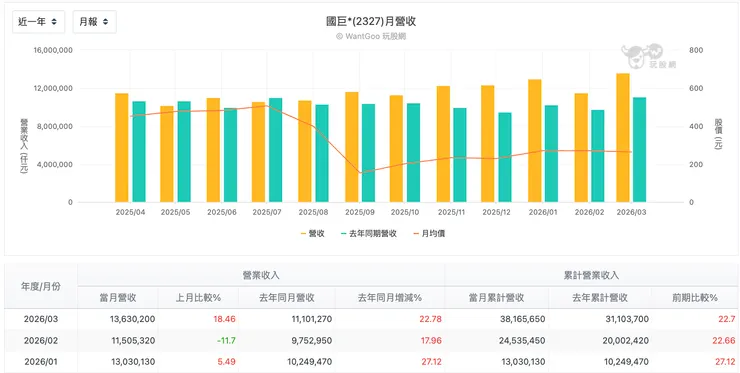Click the chart title 國巨*(2327)月營收

click(371, 22)
